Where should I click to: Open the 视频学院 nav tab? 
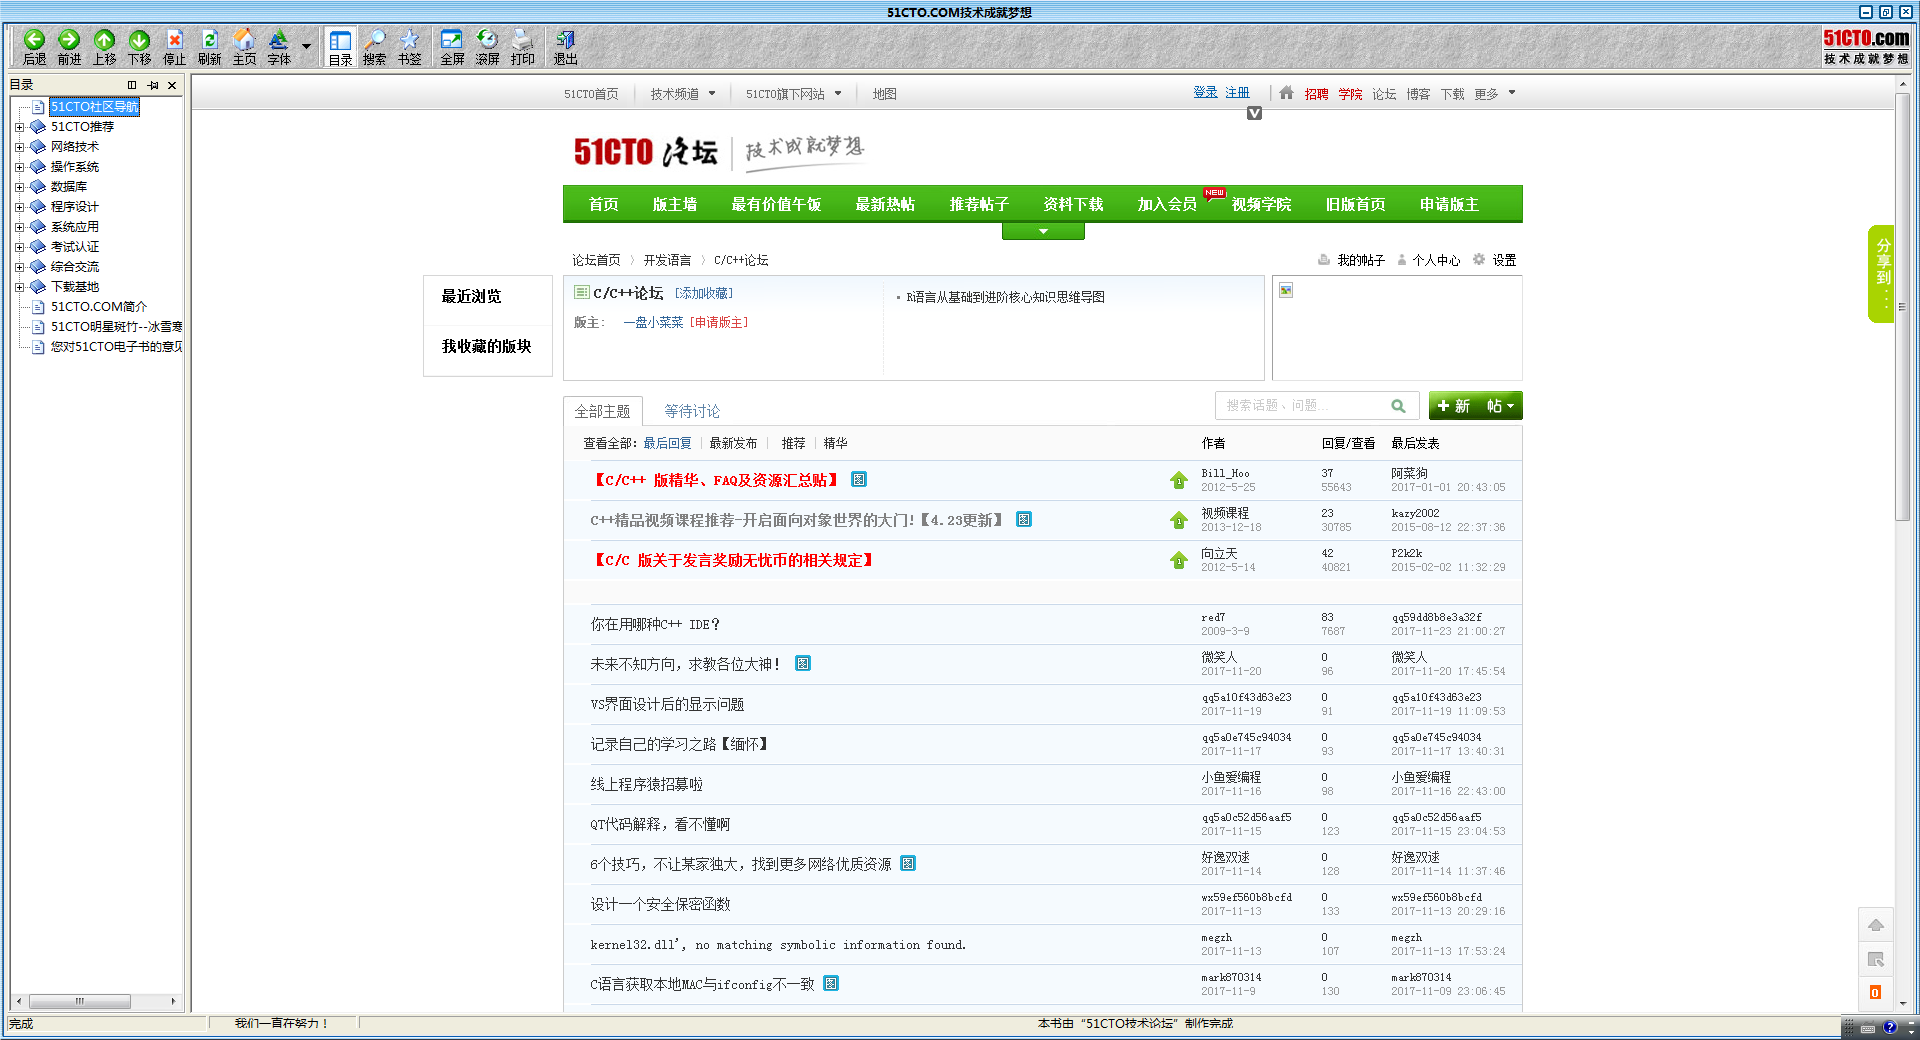[1261, 204]
